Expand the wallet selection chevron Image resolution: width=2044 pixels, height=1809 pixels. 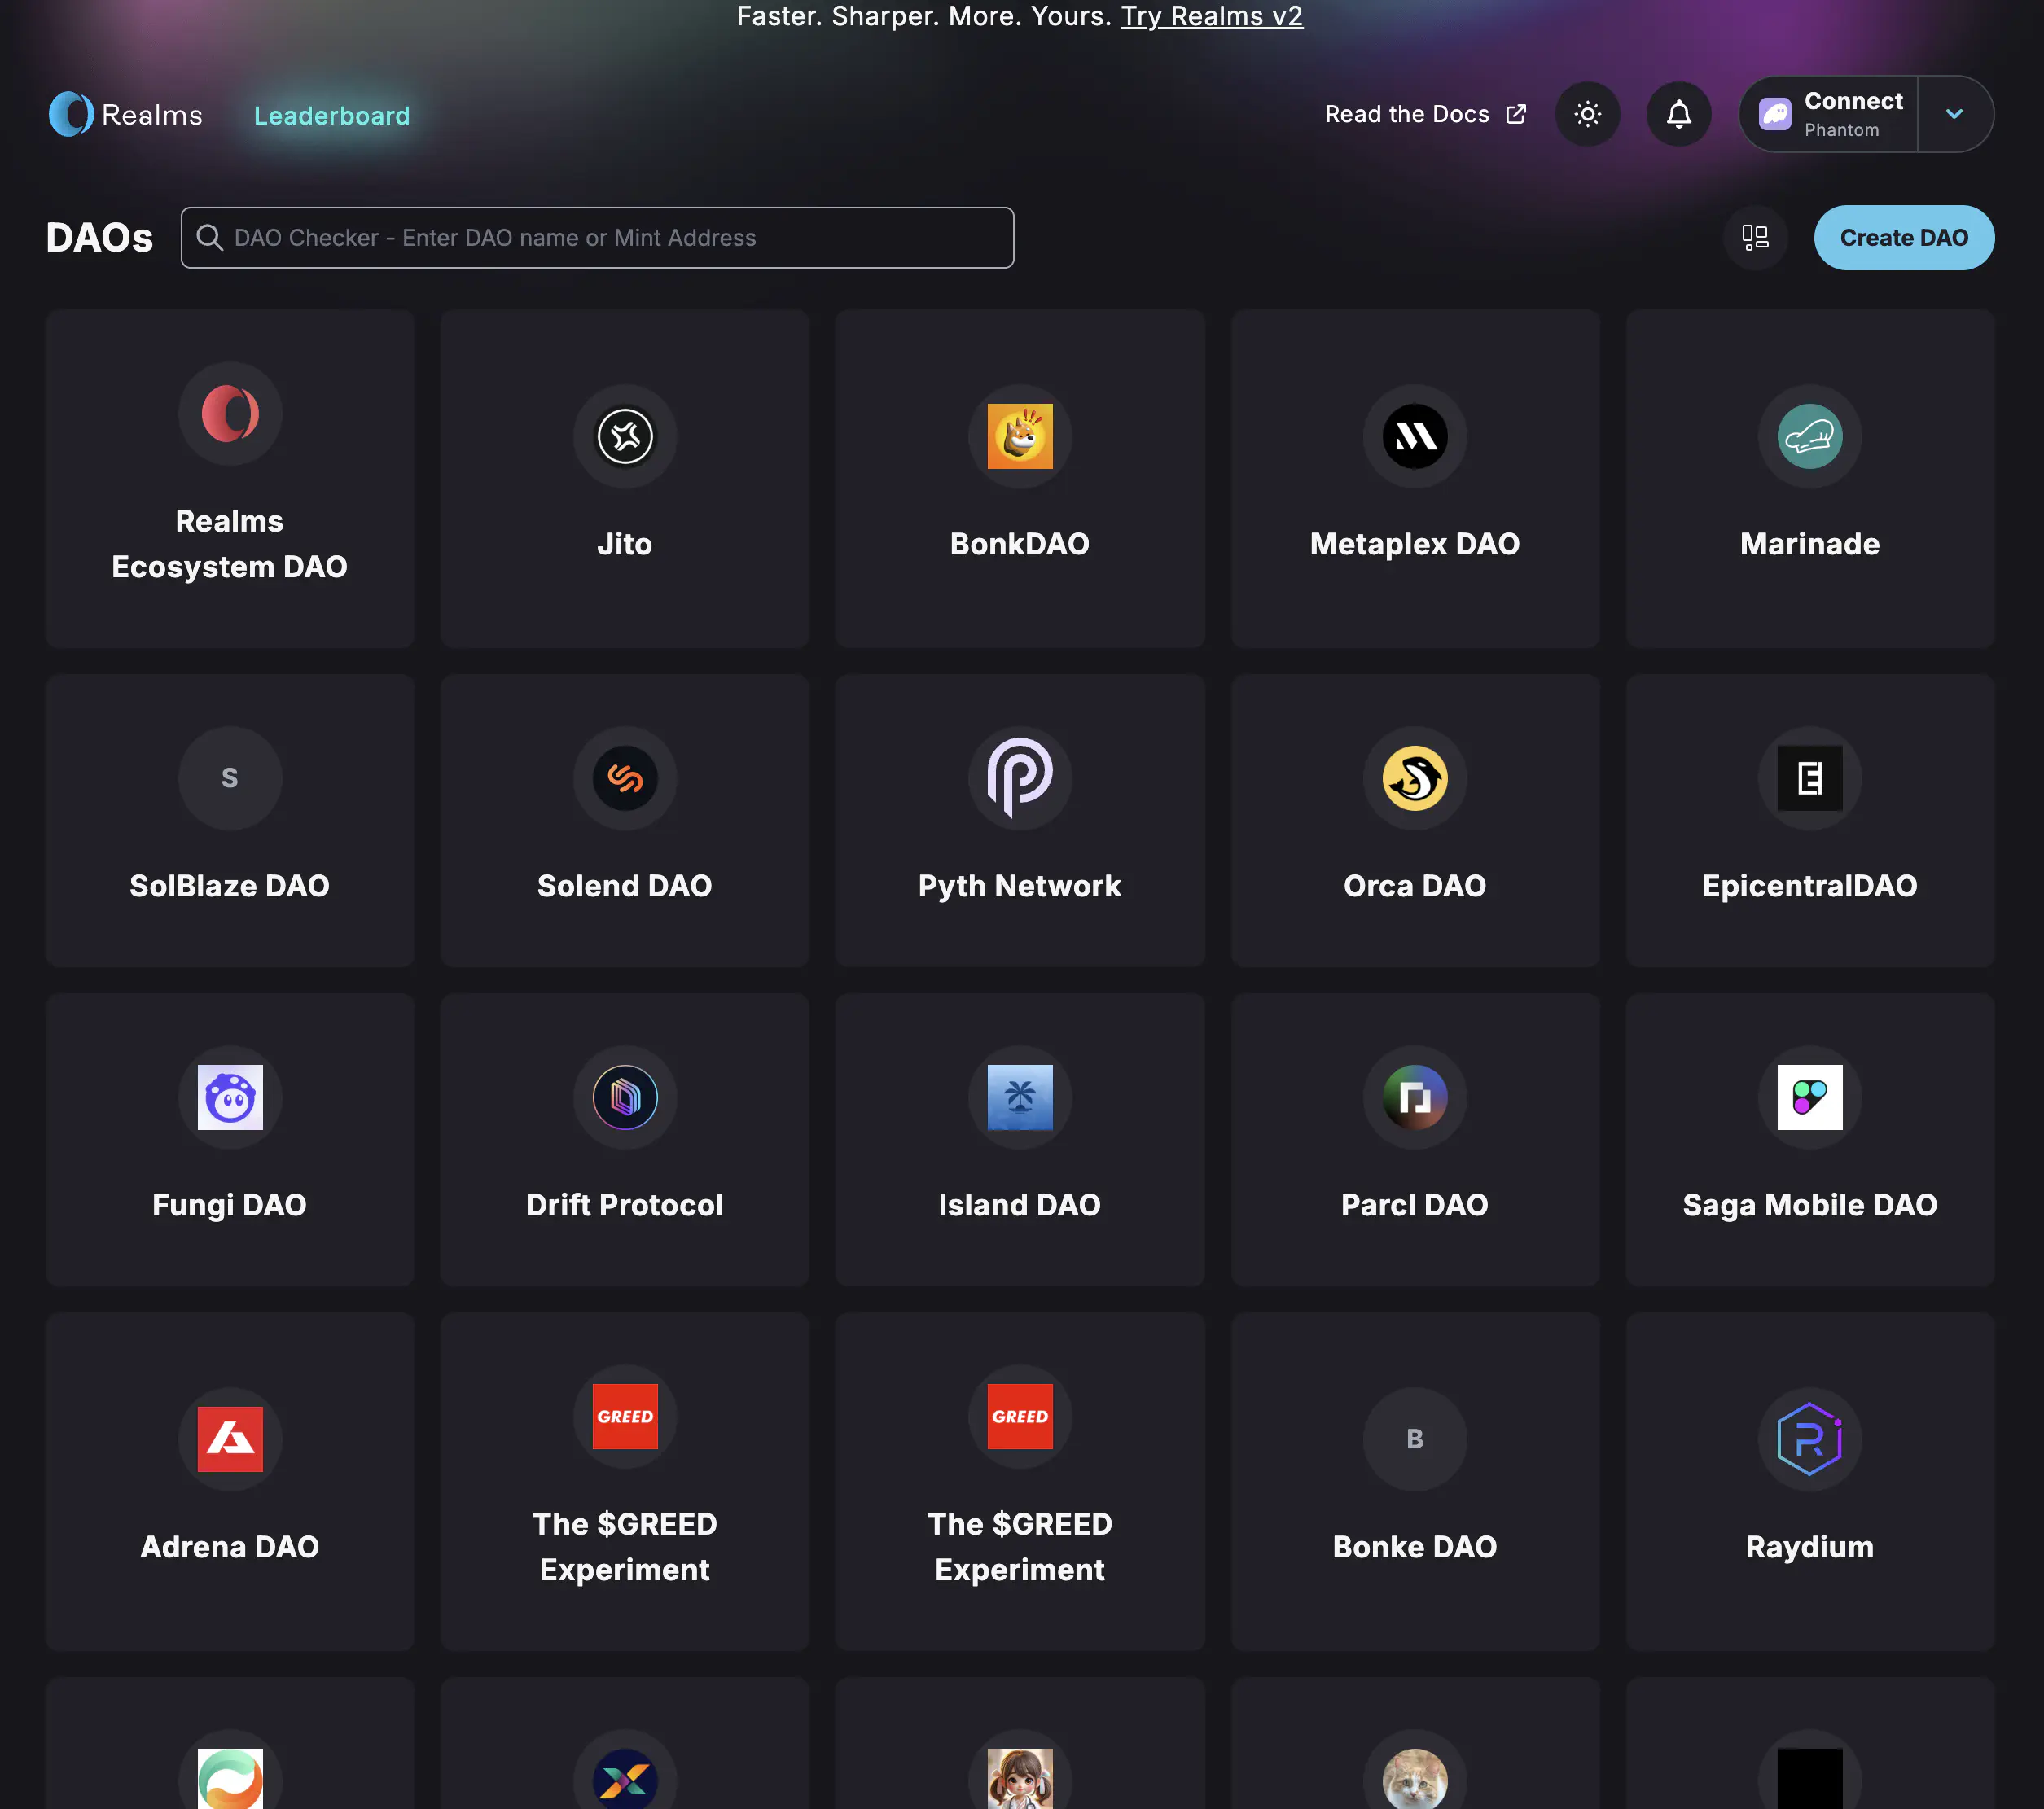pos(1954,115)
